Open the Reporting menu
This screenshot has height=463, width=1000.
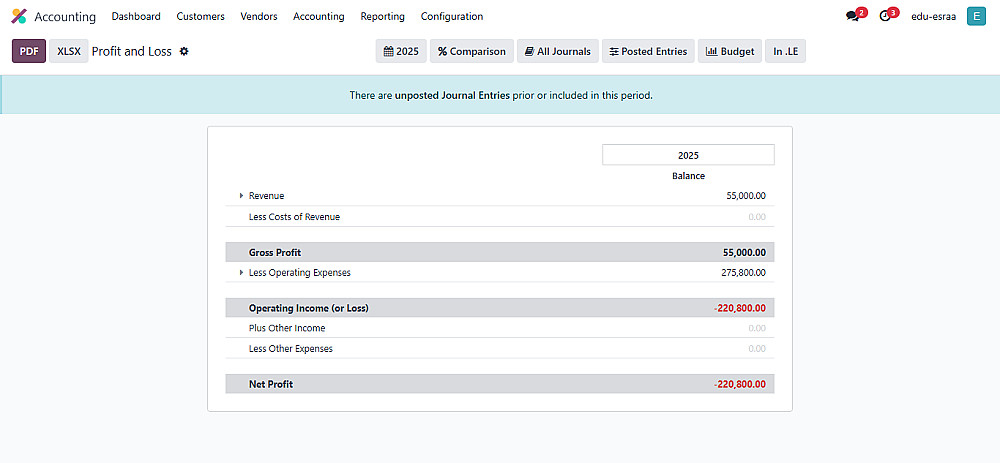[x=382, y=17]
